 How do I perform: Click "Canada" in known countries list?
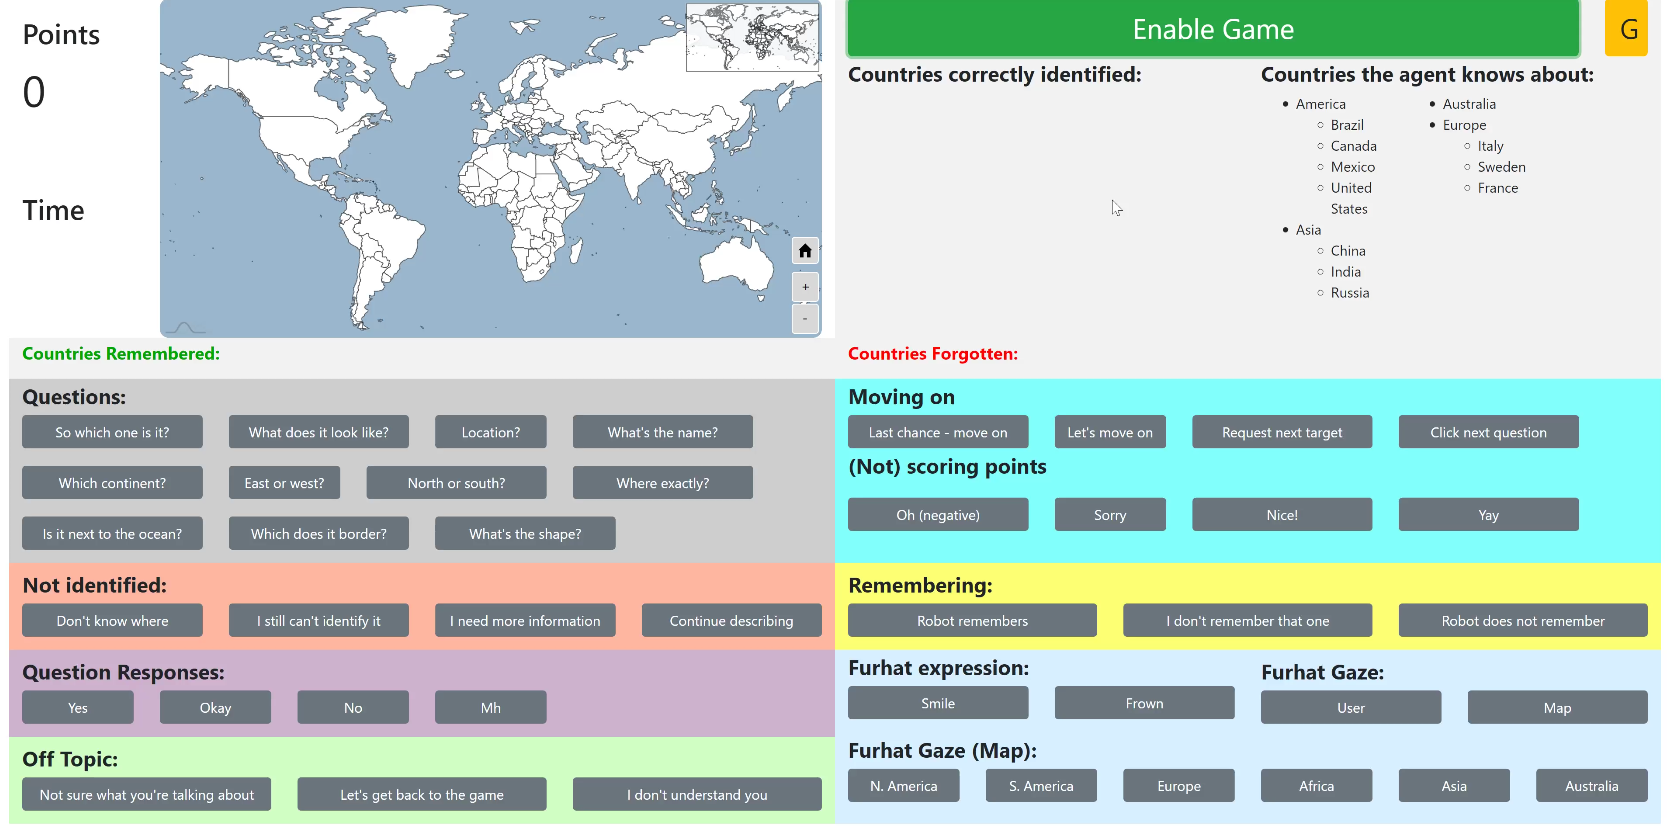[1353, 146]
